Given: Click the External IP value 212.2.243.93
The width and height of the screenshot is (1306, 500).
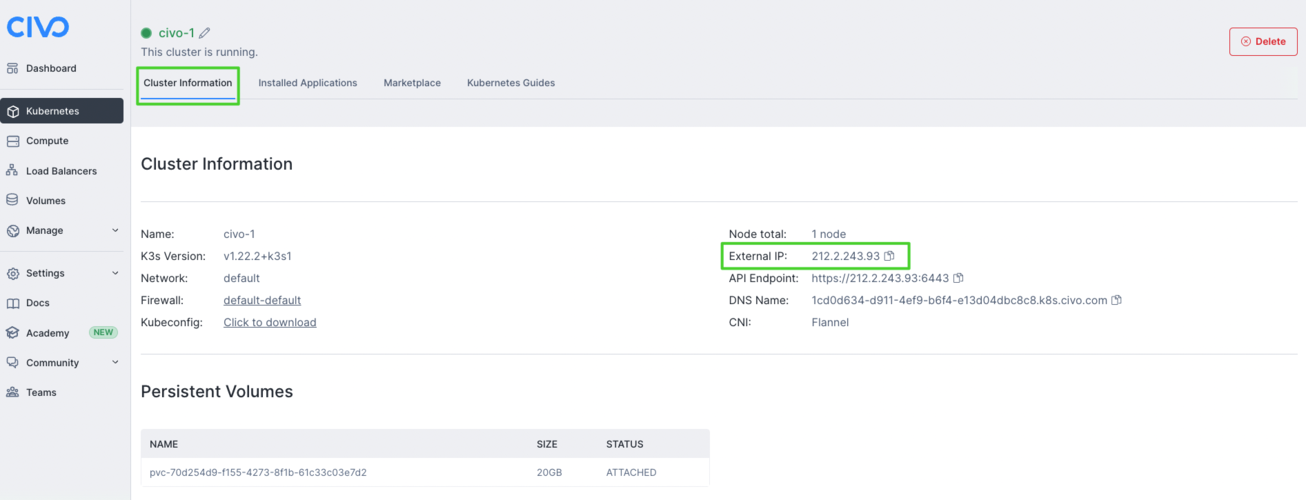Looking at the screenshot, I should (x=845, y=256).
